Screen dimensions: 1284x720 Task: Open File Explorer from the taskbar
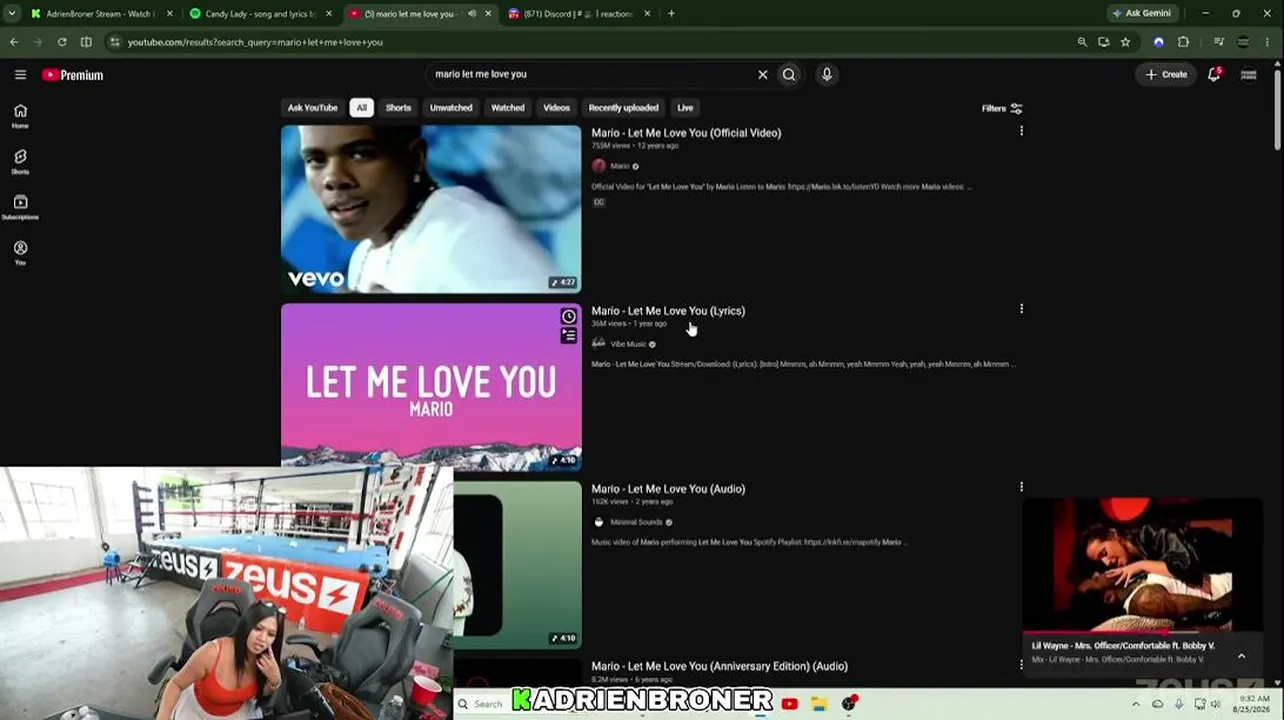click(x=819, y=704)
